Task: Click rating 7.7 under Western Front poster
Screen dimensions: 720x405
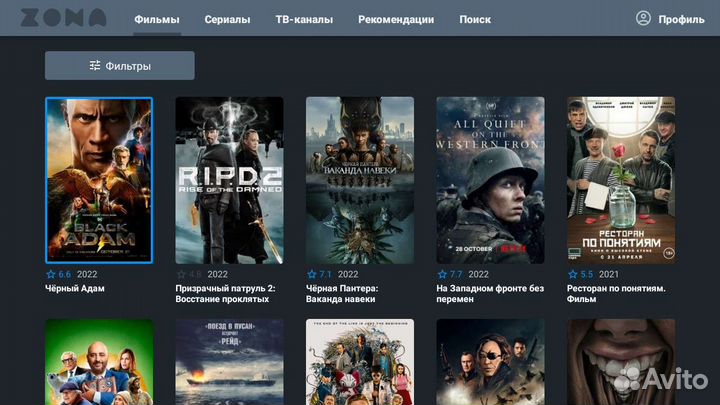Action: pyautogui.click(x=456, y=274)
